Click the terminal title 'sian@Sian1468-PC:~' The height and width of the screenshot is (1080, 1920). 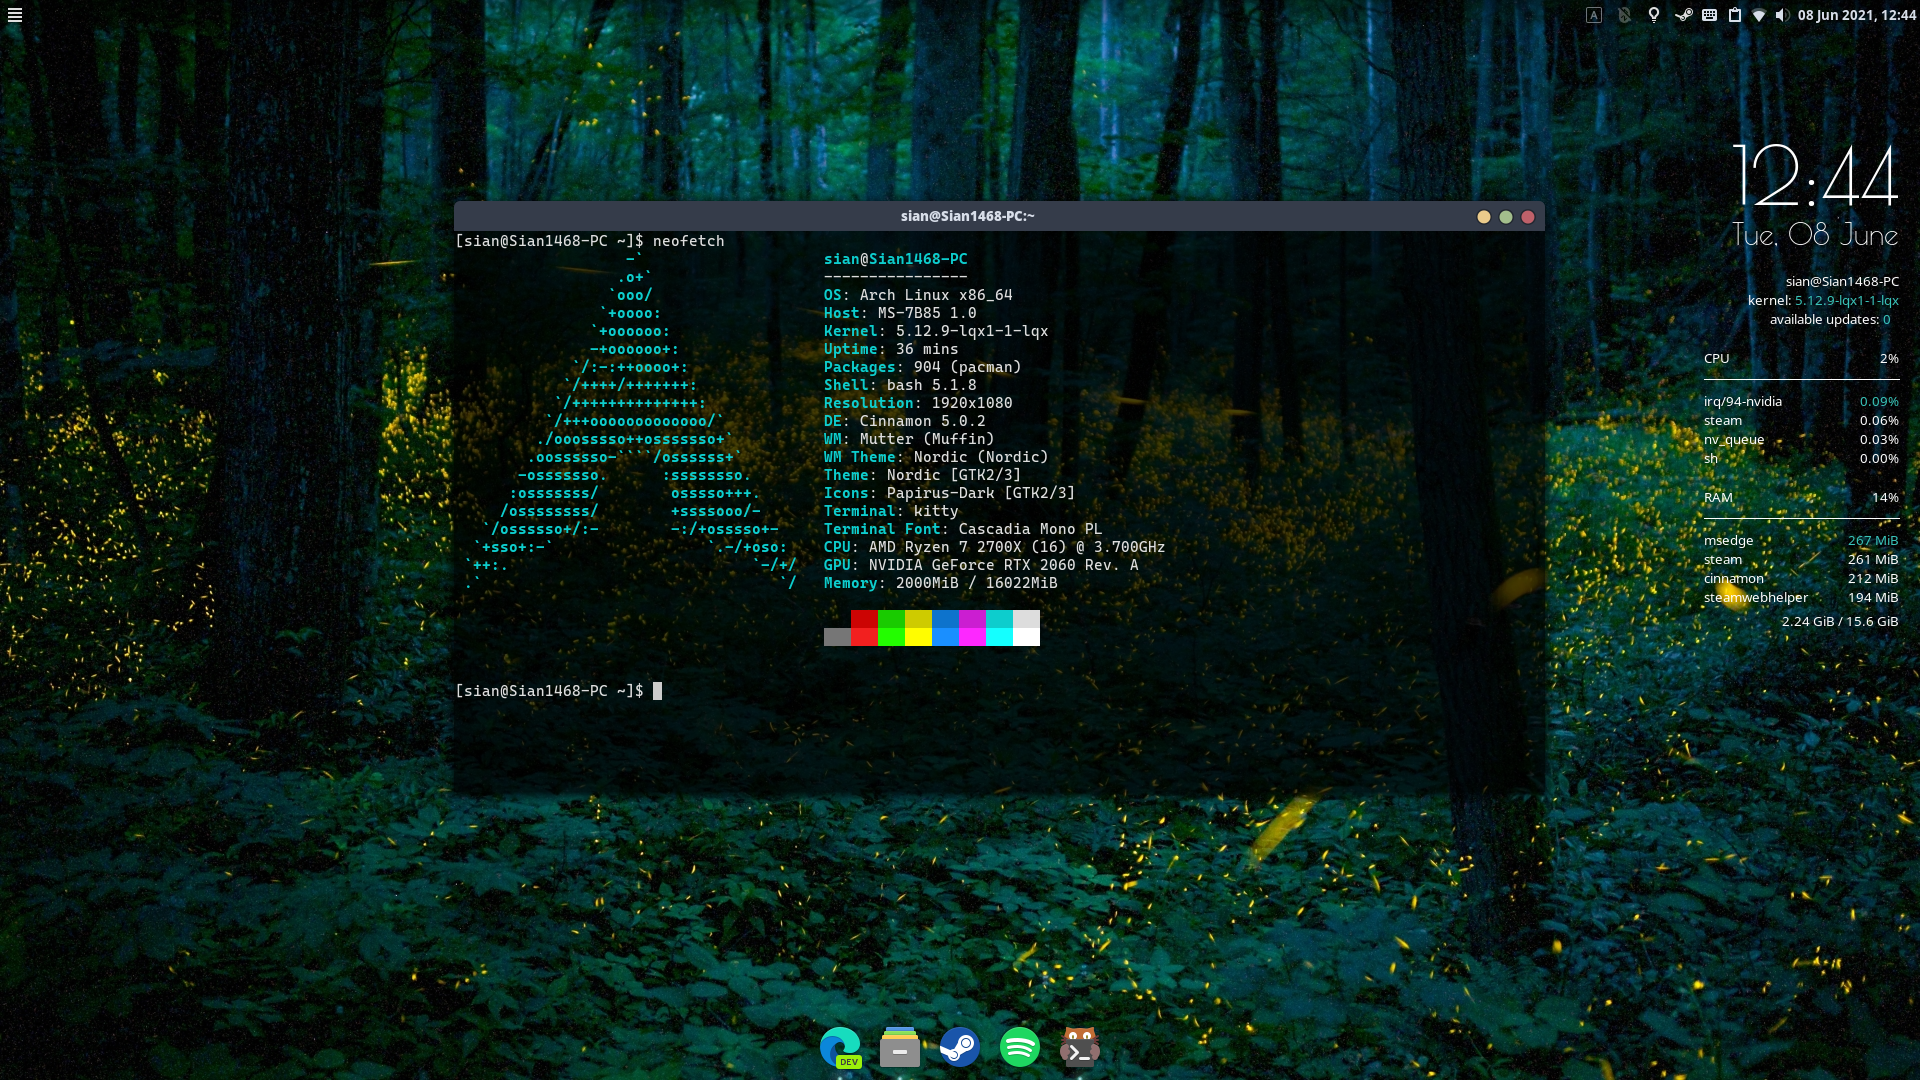coord(967,216)
